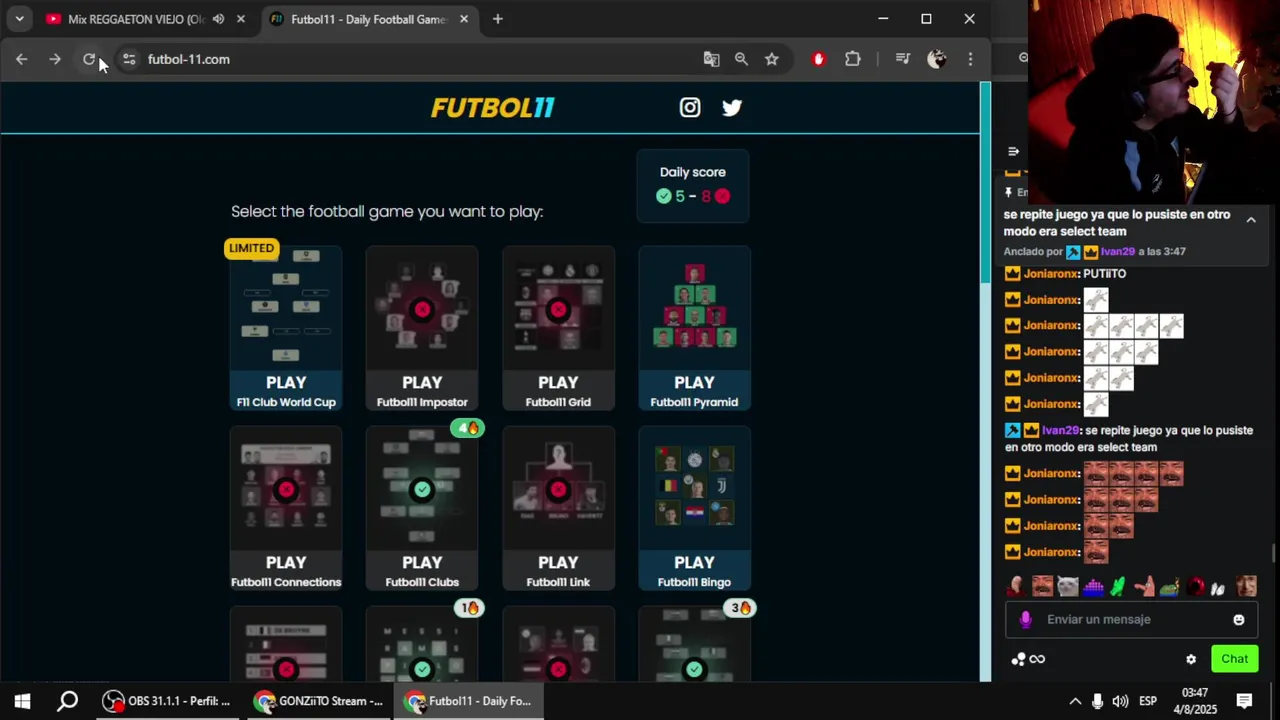
Task: Open the media control icon in toolbar
Action: pos(903,59)
